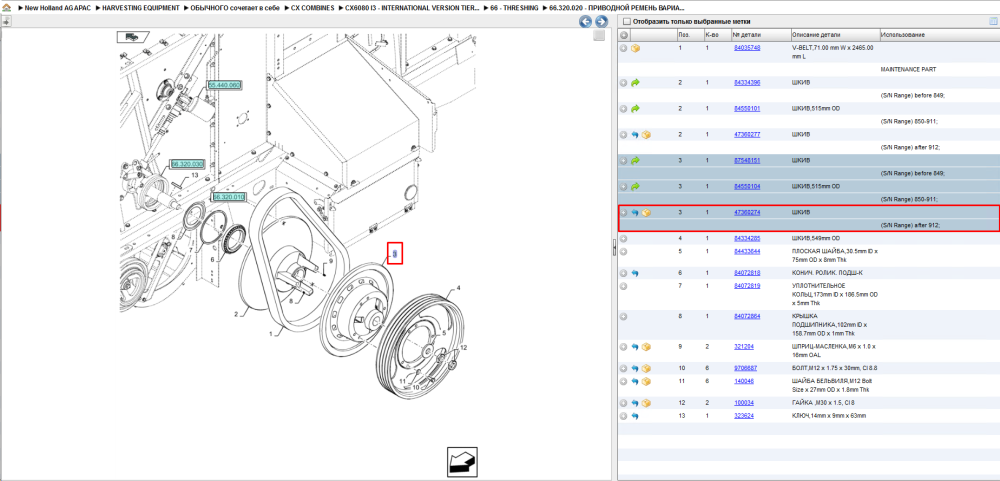The image size is (1000, 481).
Task: Click the splitter handle between diagram and parts list
Action: tap(614, 248)
